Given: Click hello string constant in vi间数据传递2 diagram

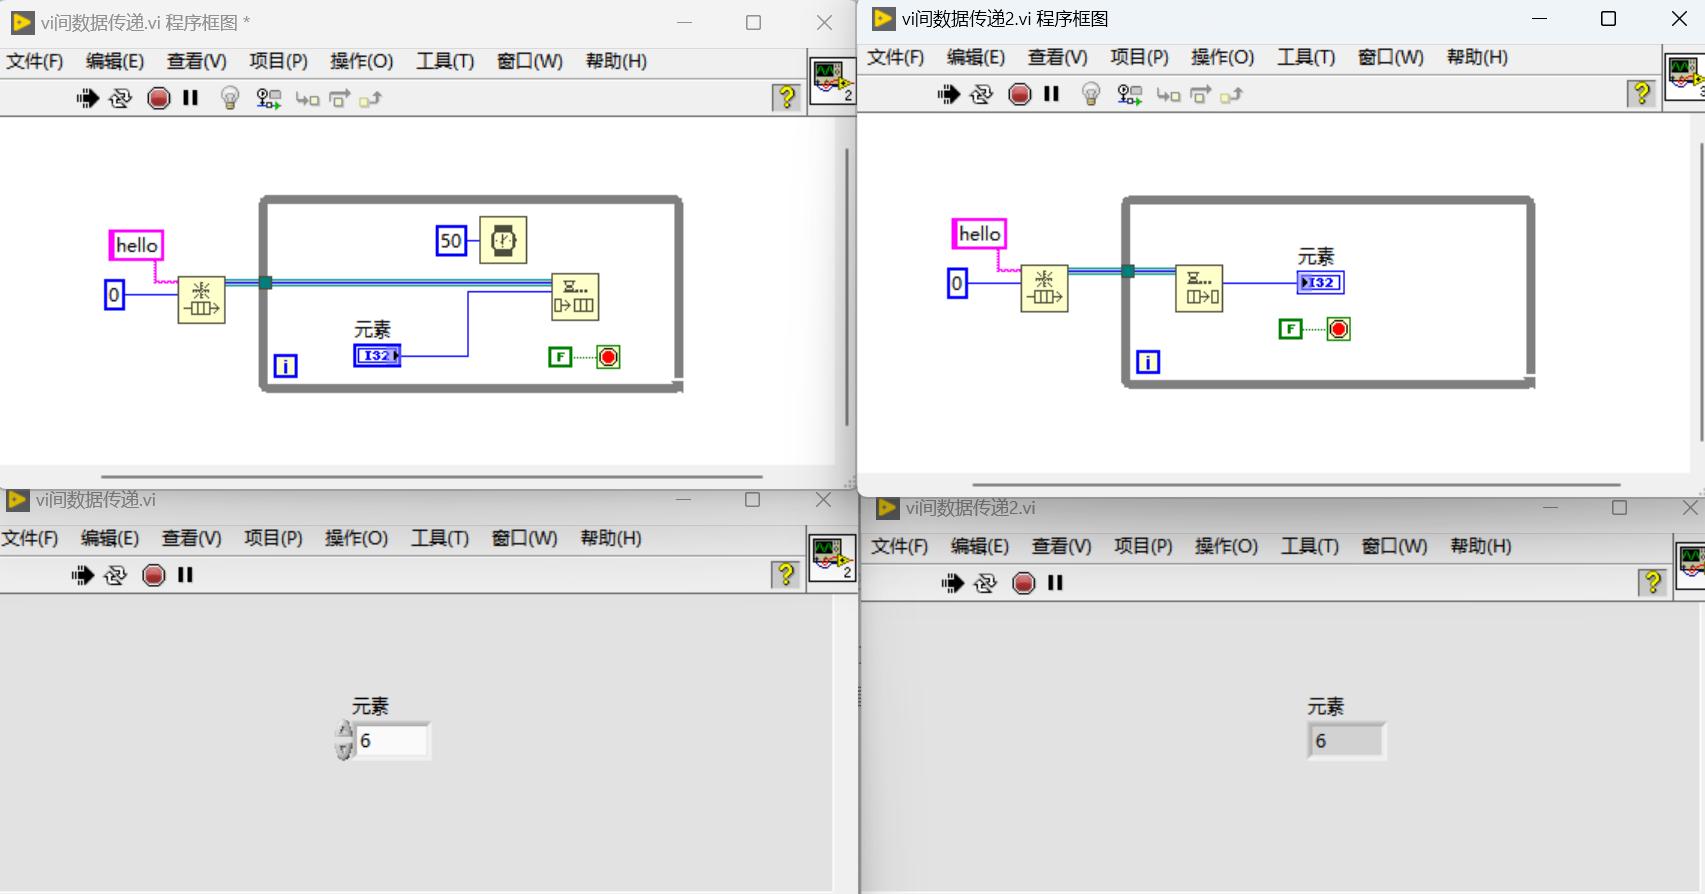Looking at the screenshot, I should coord(979,234).
